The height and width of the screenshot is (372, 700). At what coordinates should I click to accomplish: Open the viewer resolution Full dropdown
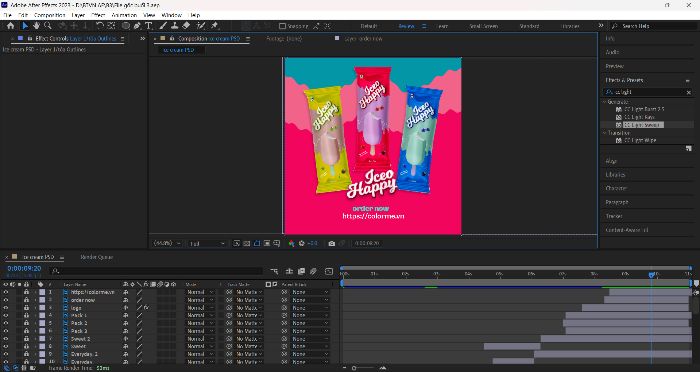click(x=207, y=243)
